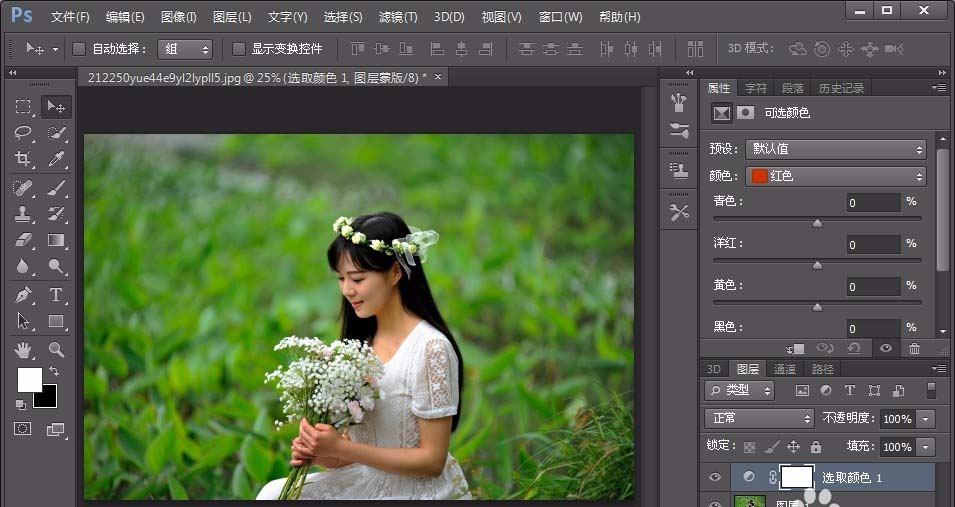Select the Blur tool
The height and width of the screenshot is (507, 955).
point(23,266)
